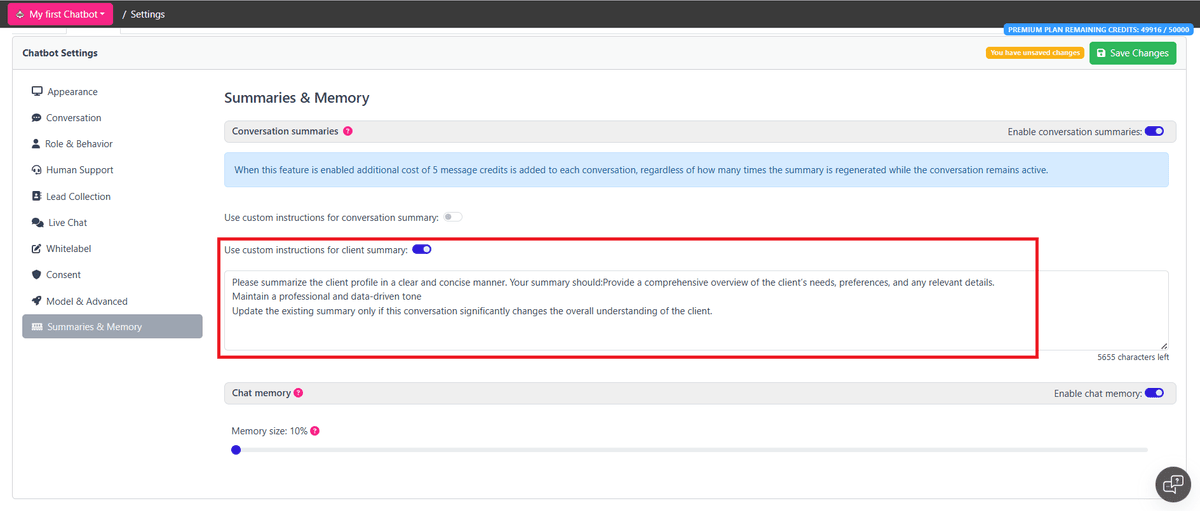
Task: Disable the chat memory toggle
Action: 1154,393
